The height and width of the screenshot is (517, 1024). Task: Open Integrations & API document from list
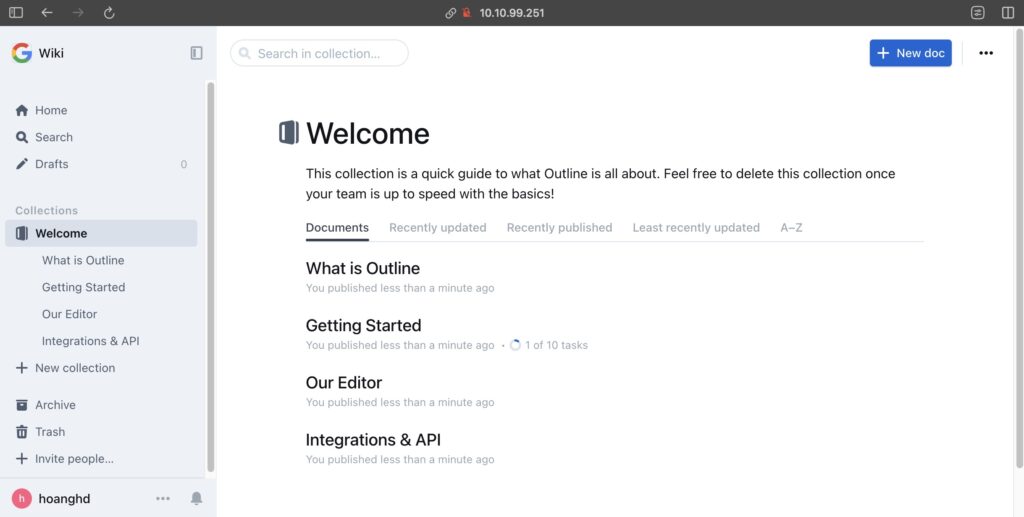point(373,440)
